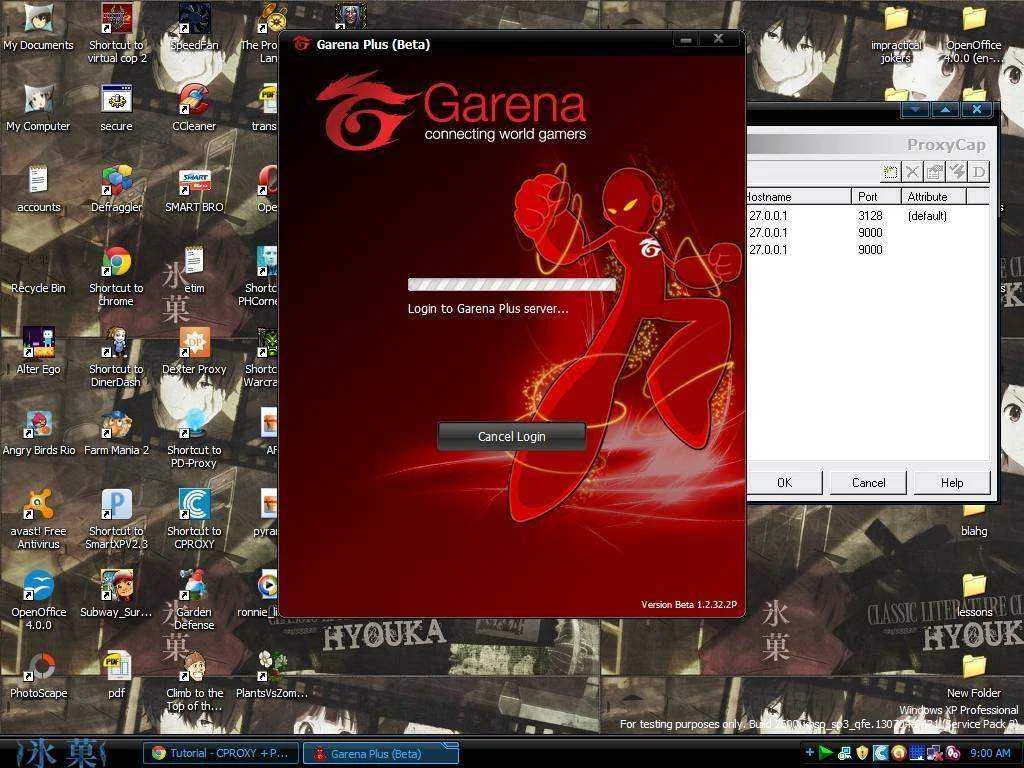This screenshot has height=768, width=1024.
Task: Open the OpenOffice 4.0.0 desktop shortcut
Action: (39, 601)
